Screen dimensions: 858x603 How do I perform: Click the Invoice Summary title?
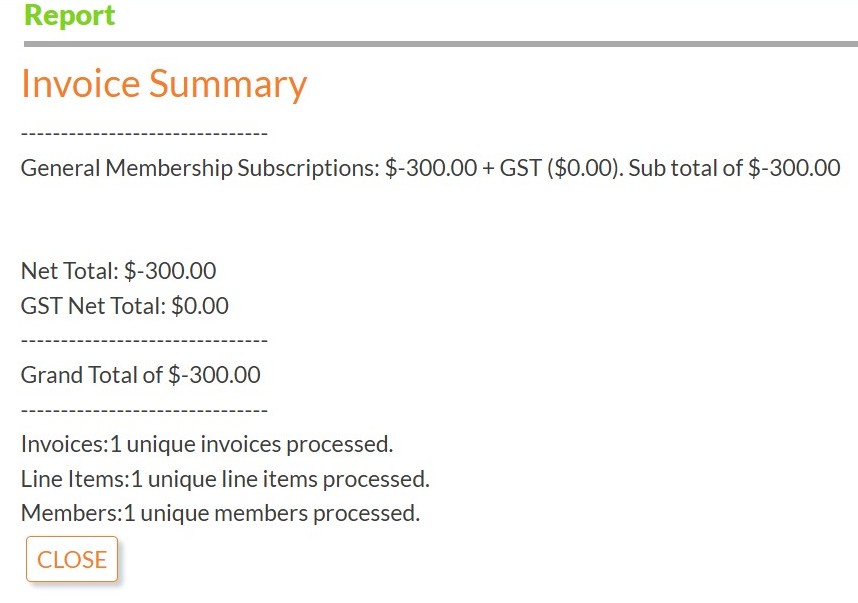[x=162, y=84]
